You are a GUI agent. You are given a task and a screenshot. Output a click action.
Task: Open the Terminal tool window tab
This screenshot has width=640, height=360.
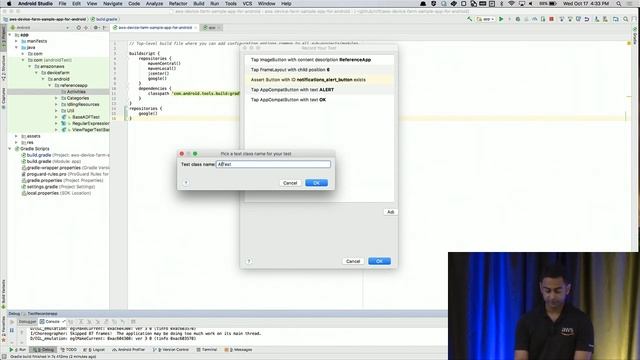click(x=207, y=350)
